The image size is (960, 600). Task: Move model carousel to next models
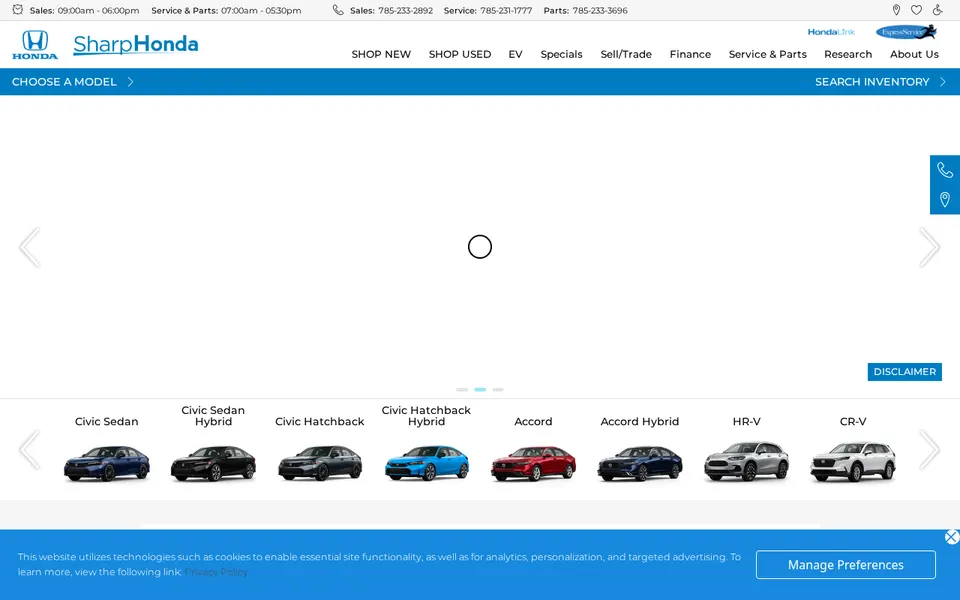(929, 450)
